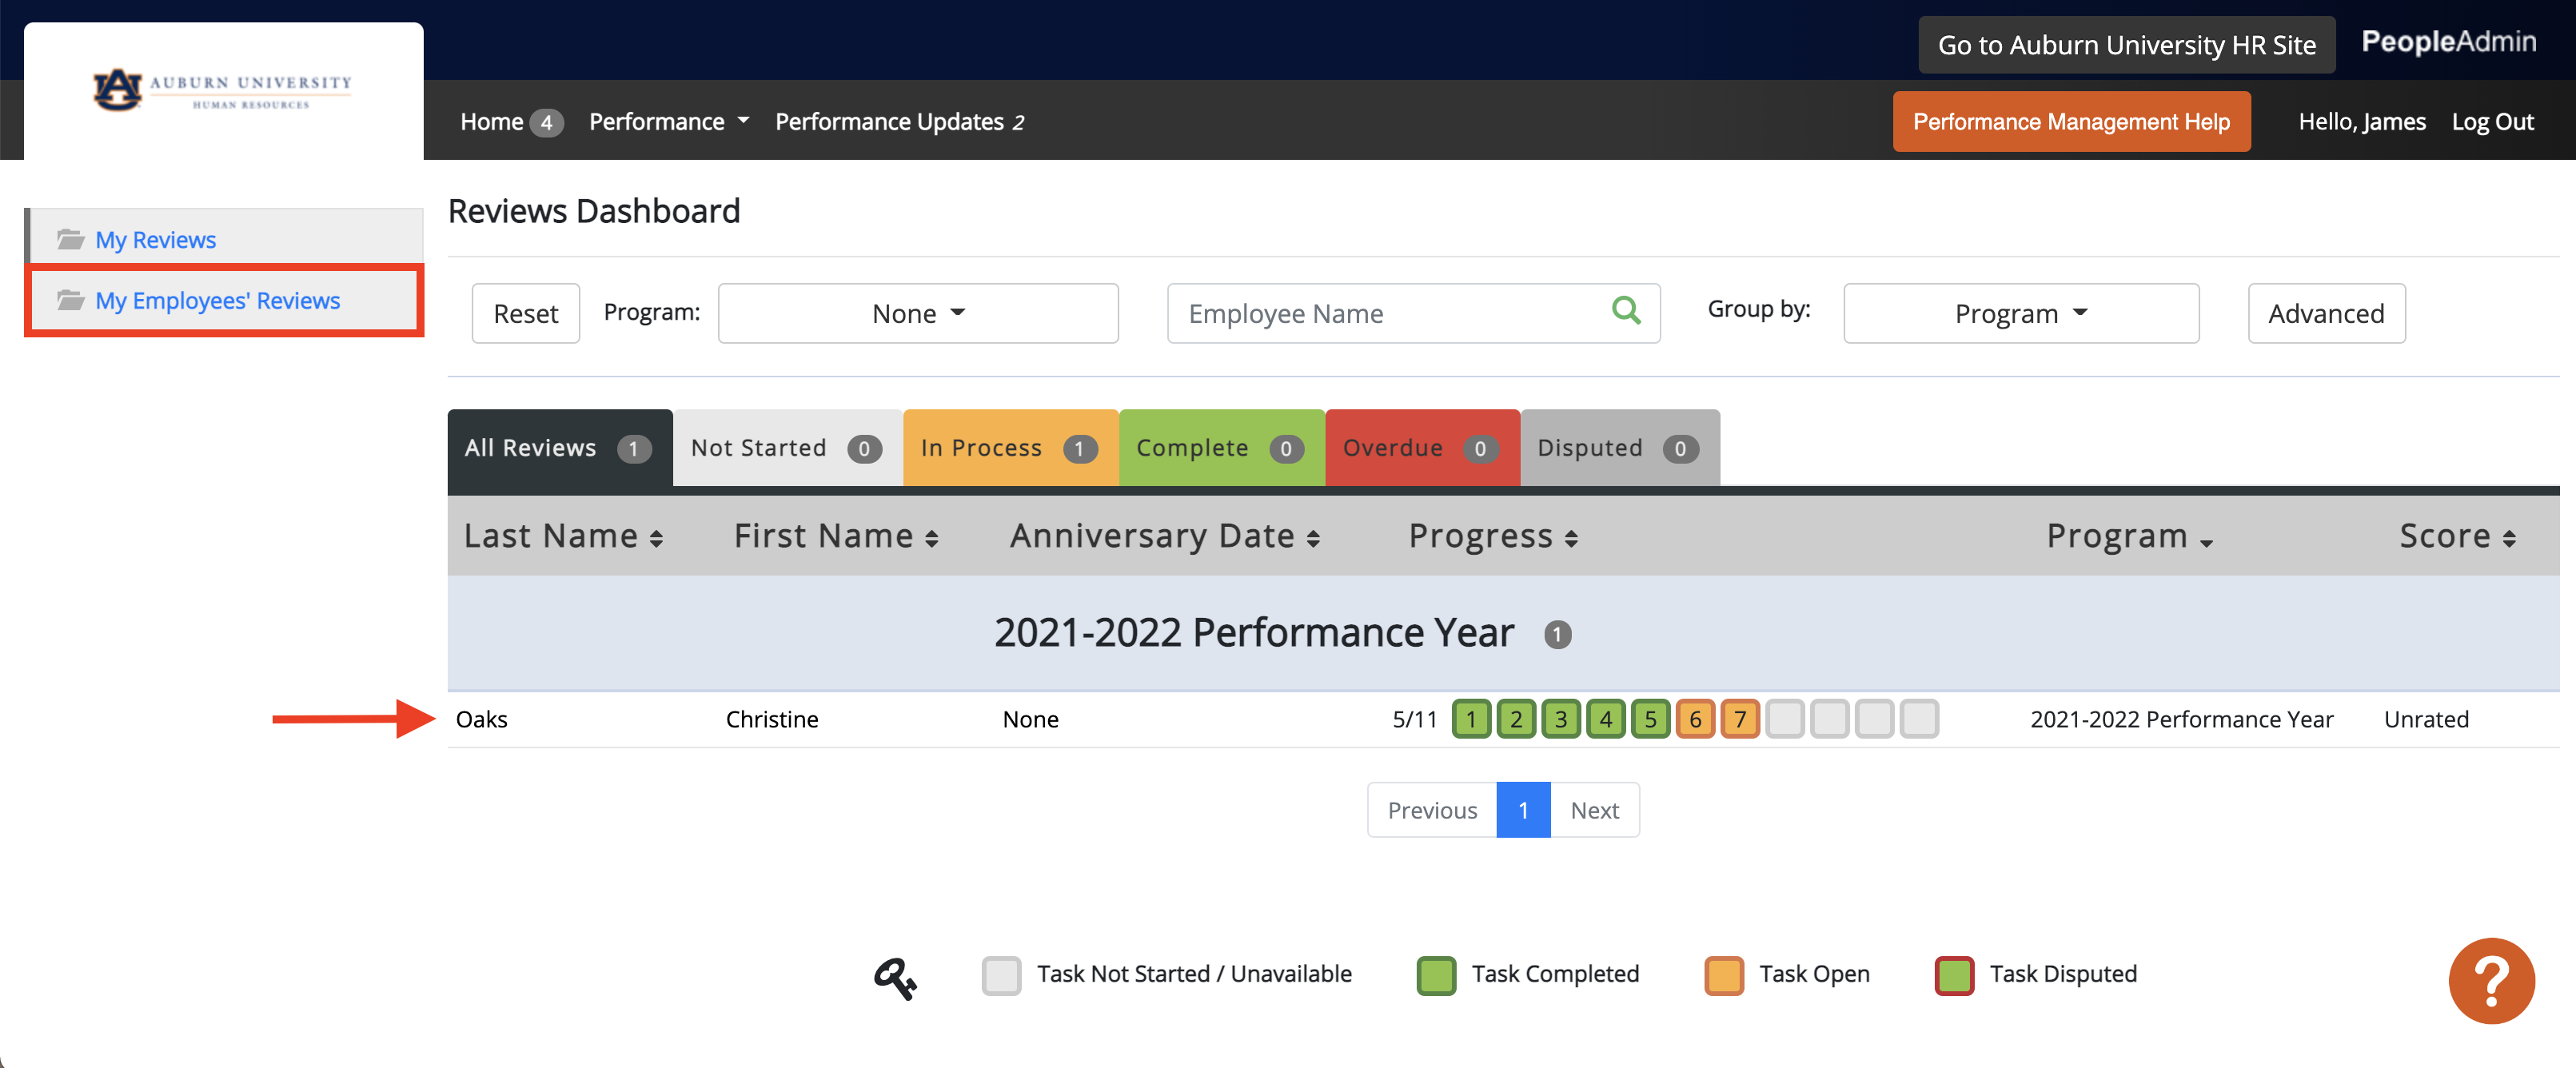The width and height of the screenshot is (2576, 1068).
Task: Go to the Home menu item
Action: (491, 121)
